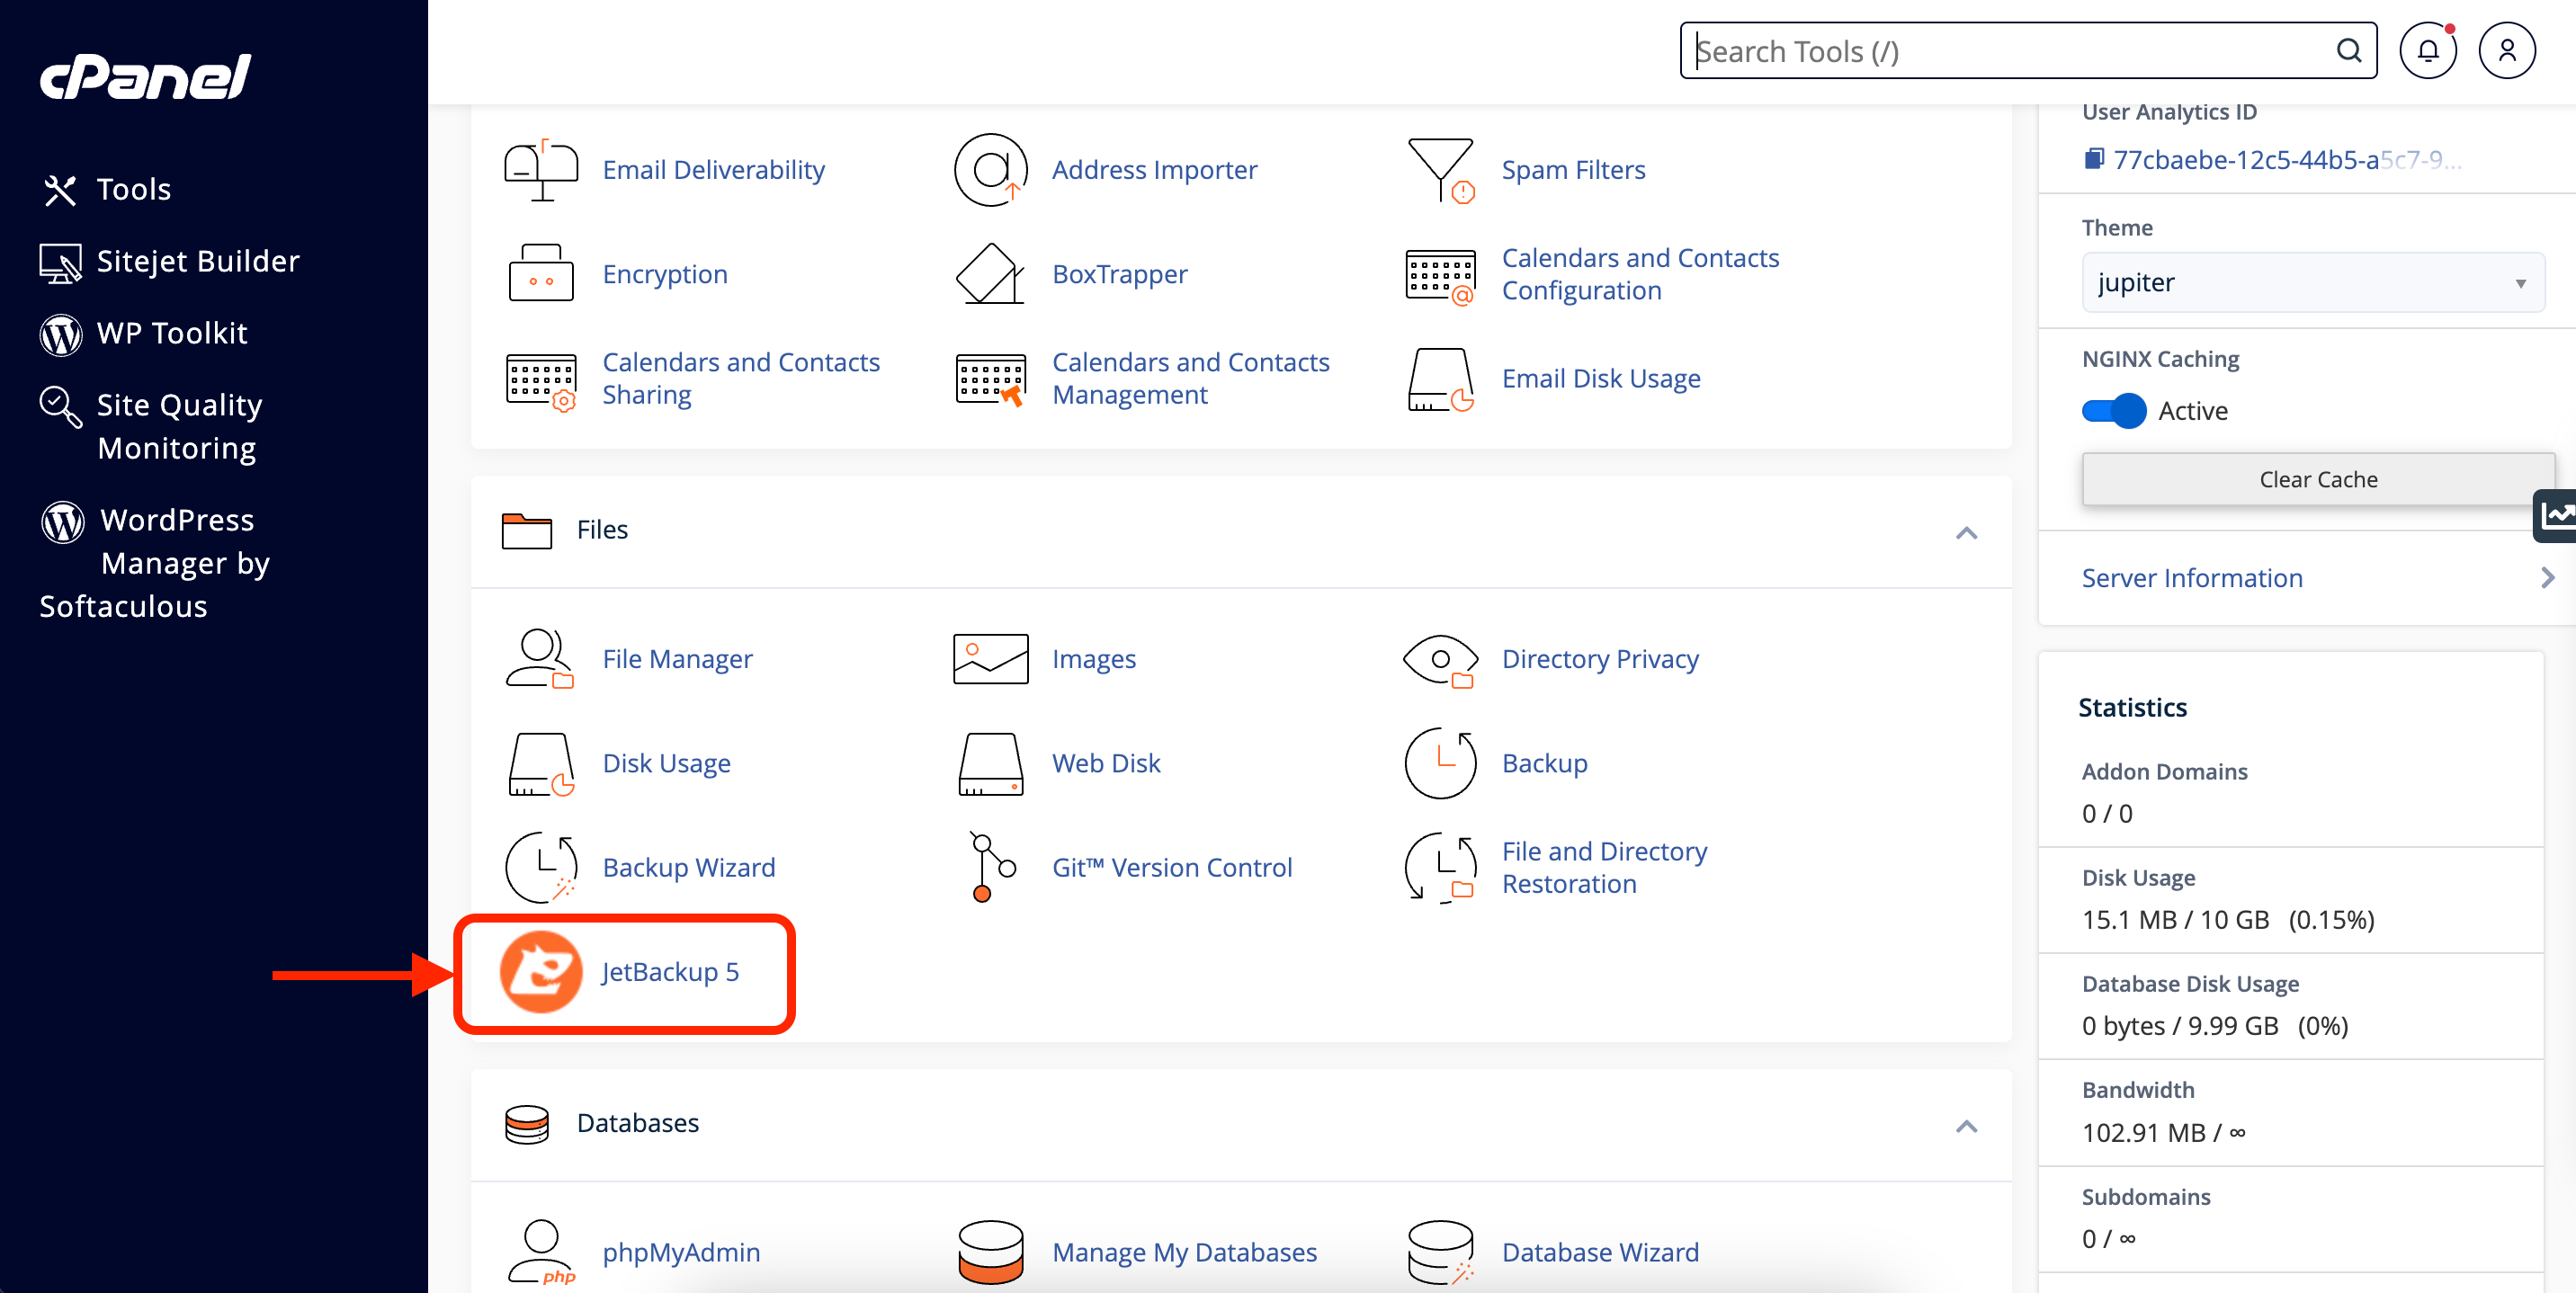
Task: Open the Email Deliverability mailbox icon
Action: tap(541, 170)
